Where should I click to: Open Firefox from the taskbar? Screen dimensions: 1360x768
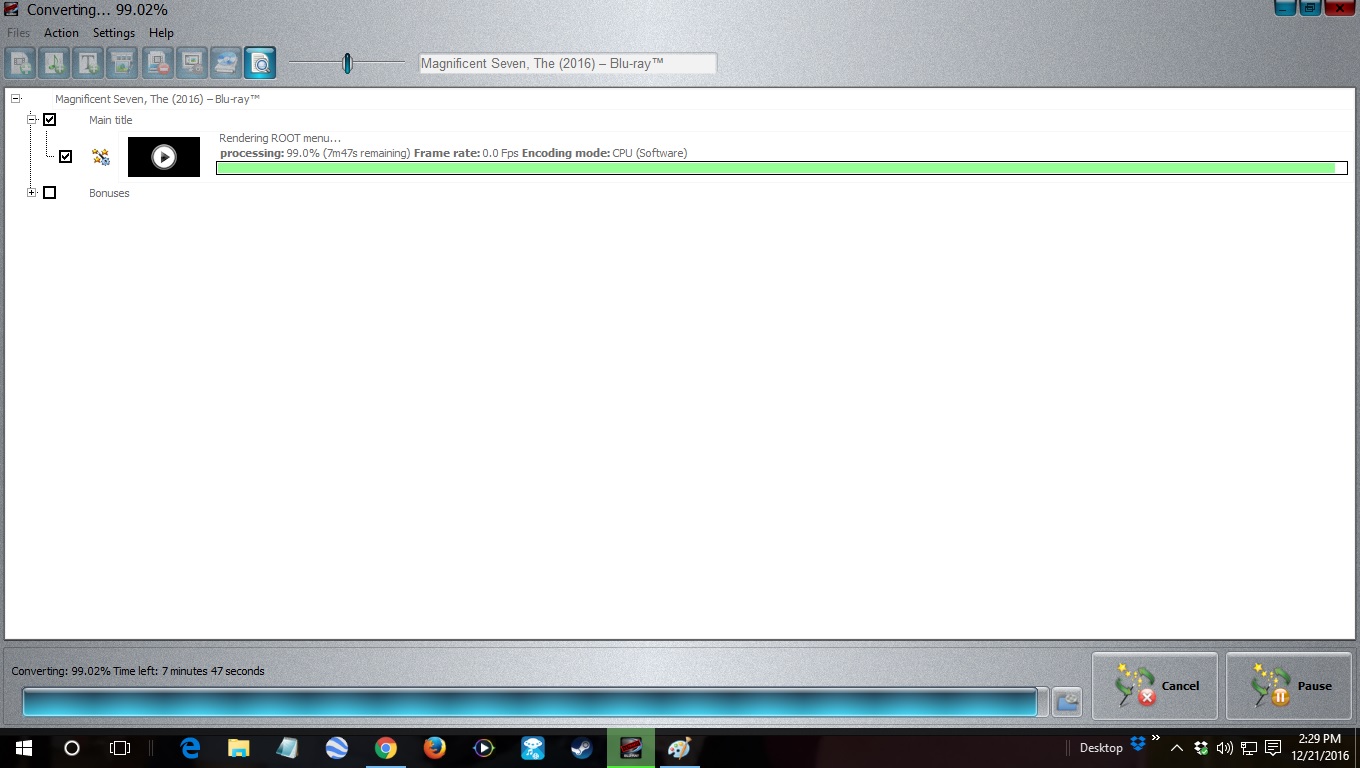click(434, 748)
